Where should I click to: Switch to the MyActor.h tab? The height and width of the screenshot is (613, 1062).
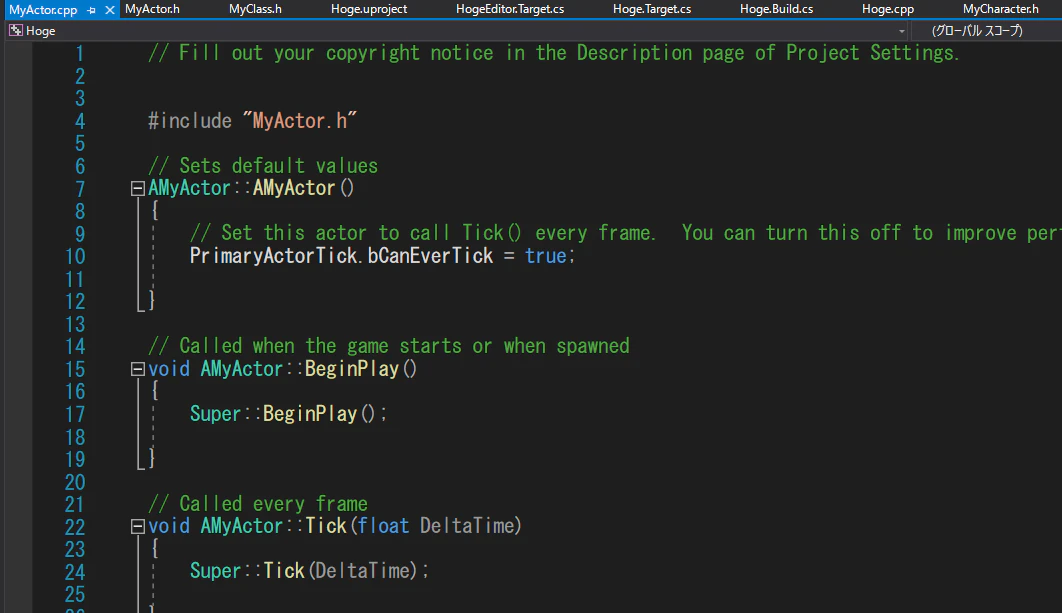[x=152, y=9]
